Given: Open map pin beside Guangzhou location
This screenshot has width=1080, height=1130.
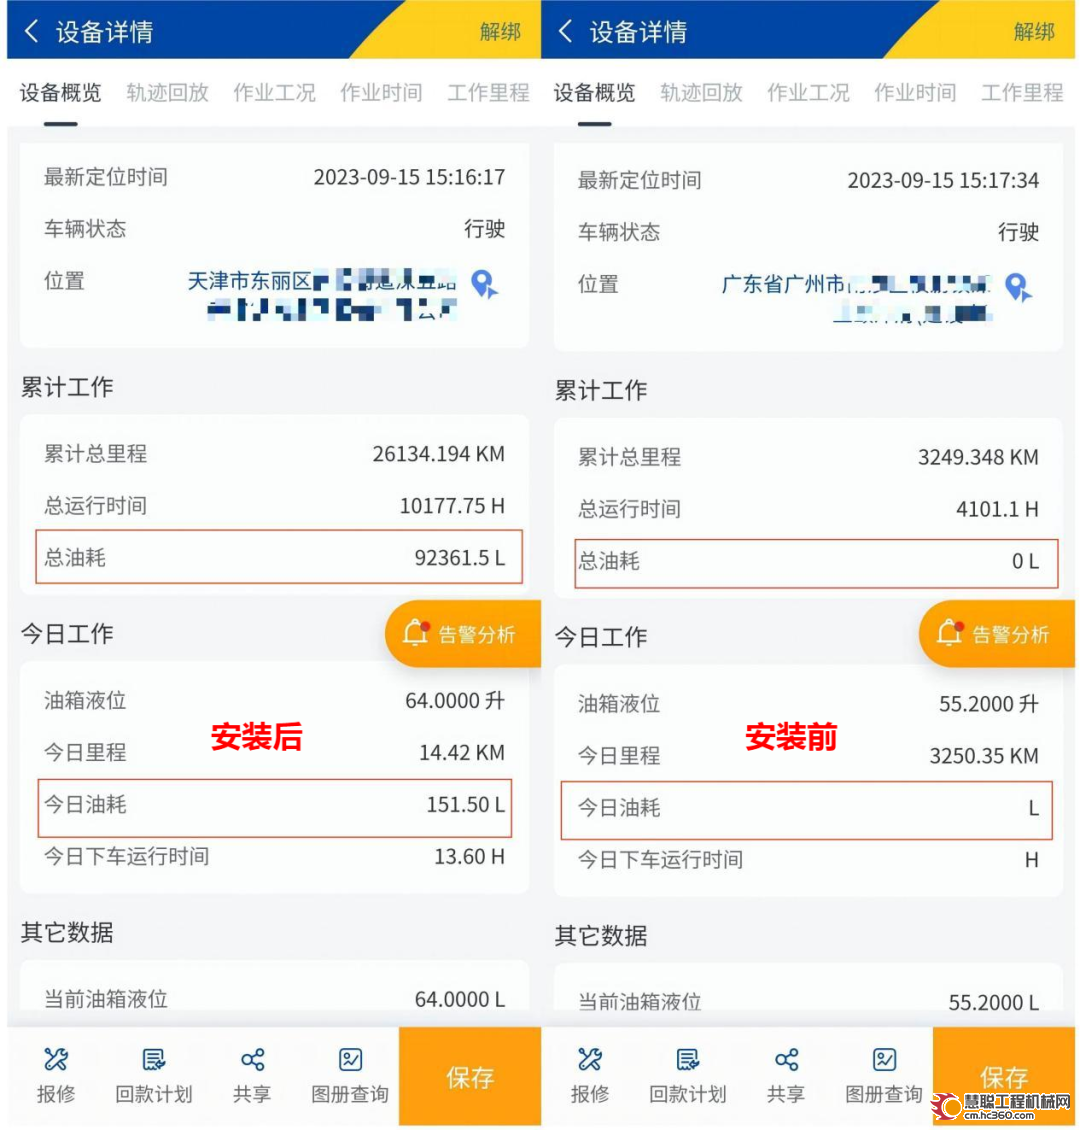Looking at the screenshot, I should [1018, 288].
